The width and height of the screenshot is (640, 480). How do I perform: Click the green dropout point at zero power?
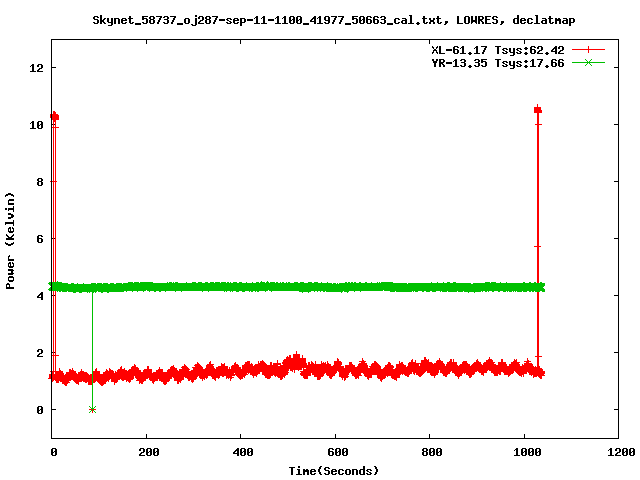click(92, 409)
